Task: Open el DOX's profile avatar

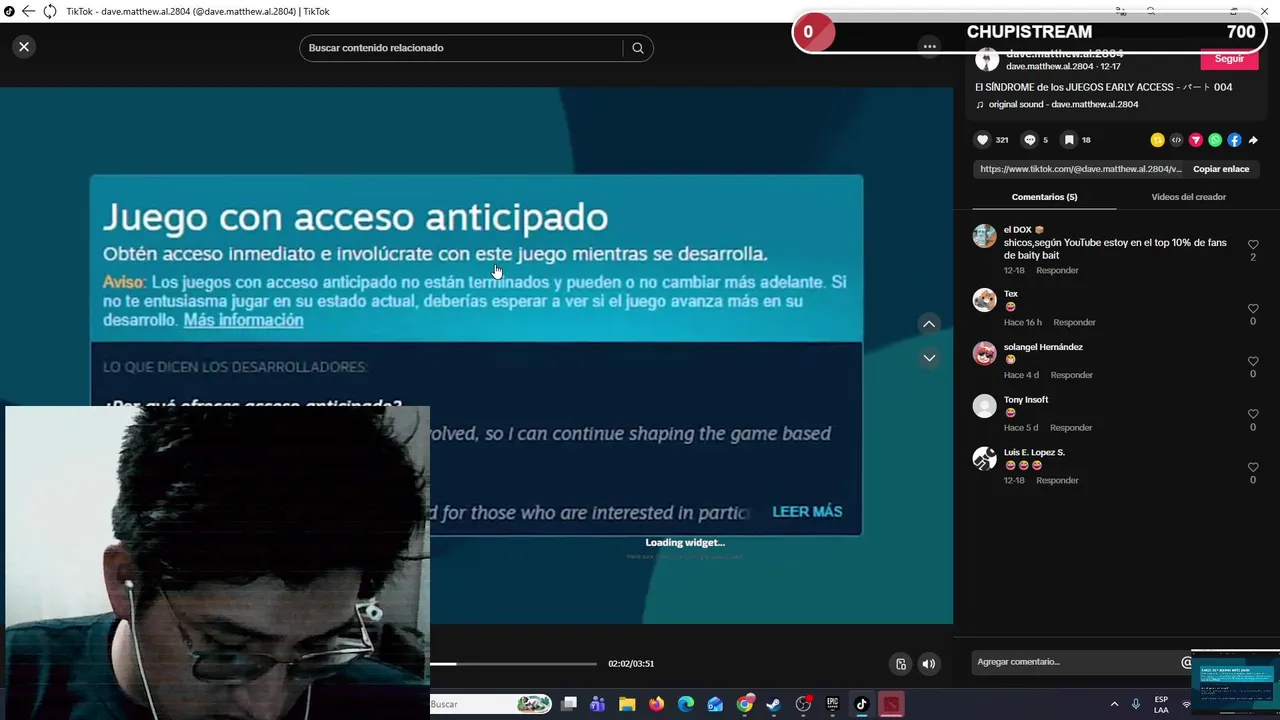Action: [985, 236]
